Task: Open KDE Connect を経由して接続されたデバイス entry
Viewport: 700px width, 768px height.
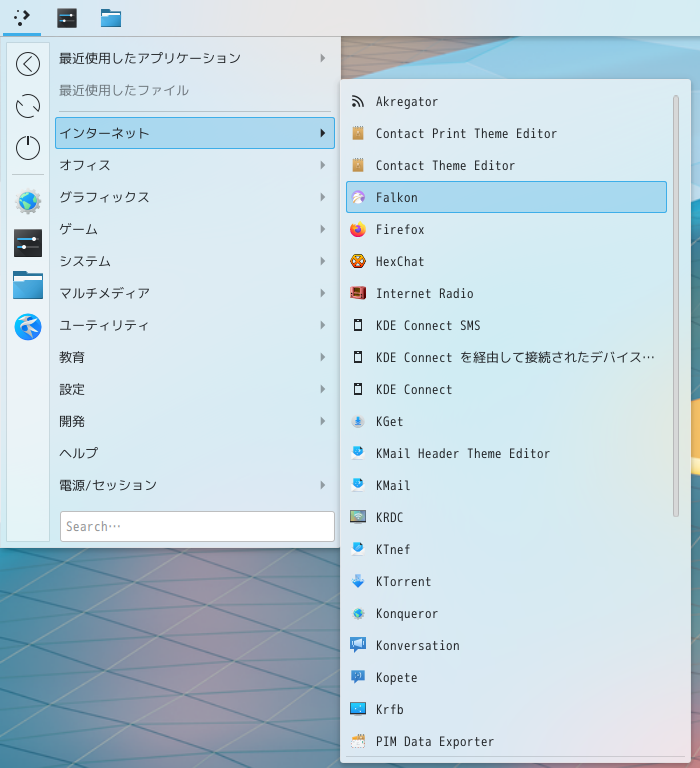Action: click(506, 357)
